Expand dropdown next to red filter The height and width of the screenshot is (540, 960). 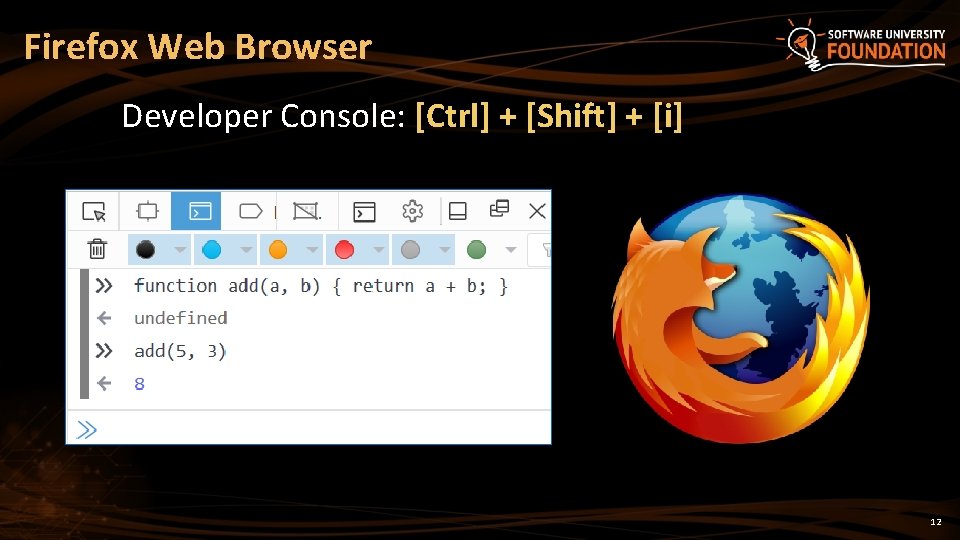(378, 250)
